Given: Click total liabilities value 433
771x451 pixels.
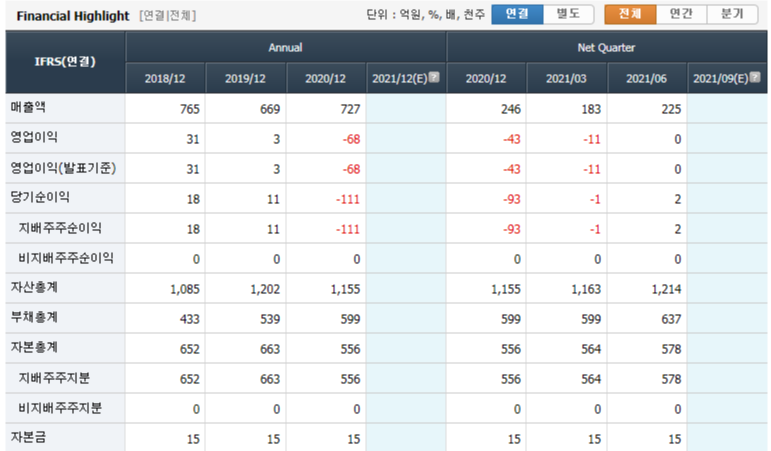Looking at the screenshot, I should 190,319.
